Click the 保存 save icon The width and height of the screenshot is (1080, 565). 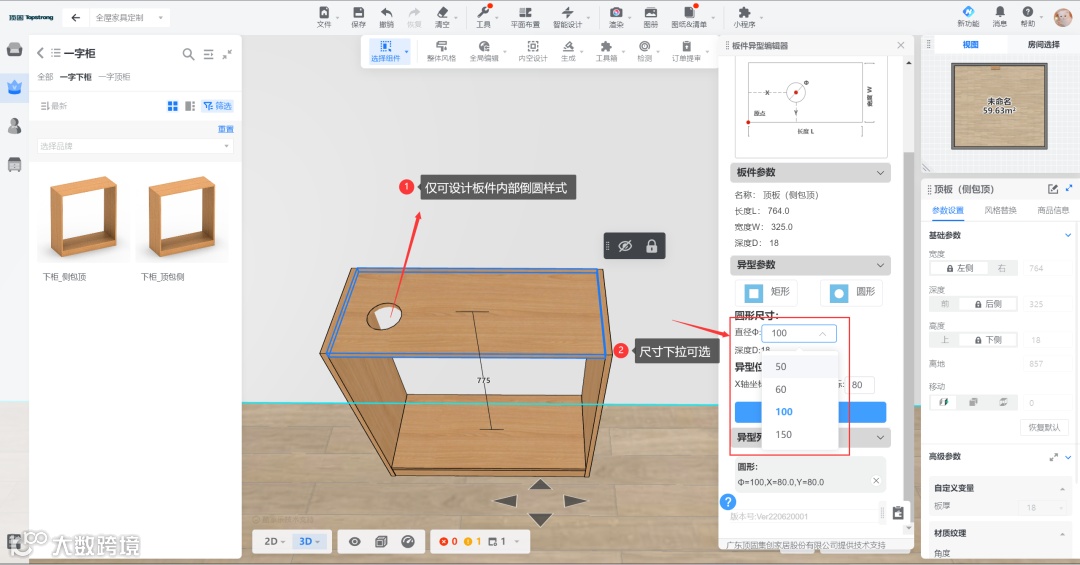[x=358, y=12]
